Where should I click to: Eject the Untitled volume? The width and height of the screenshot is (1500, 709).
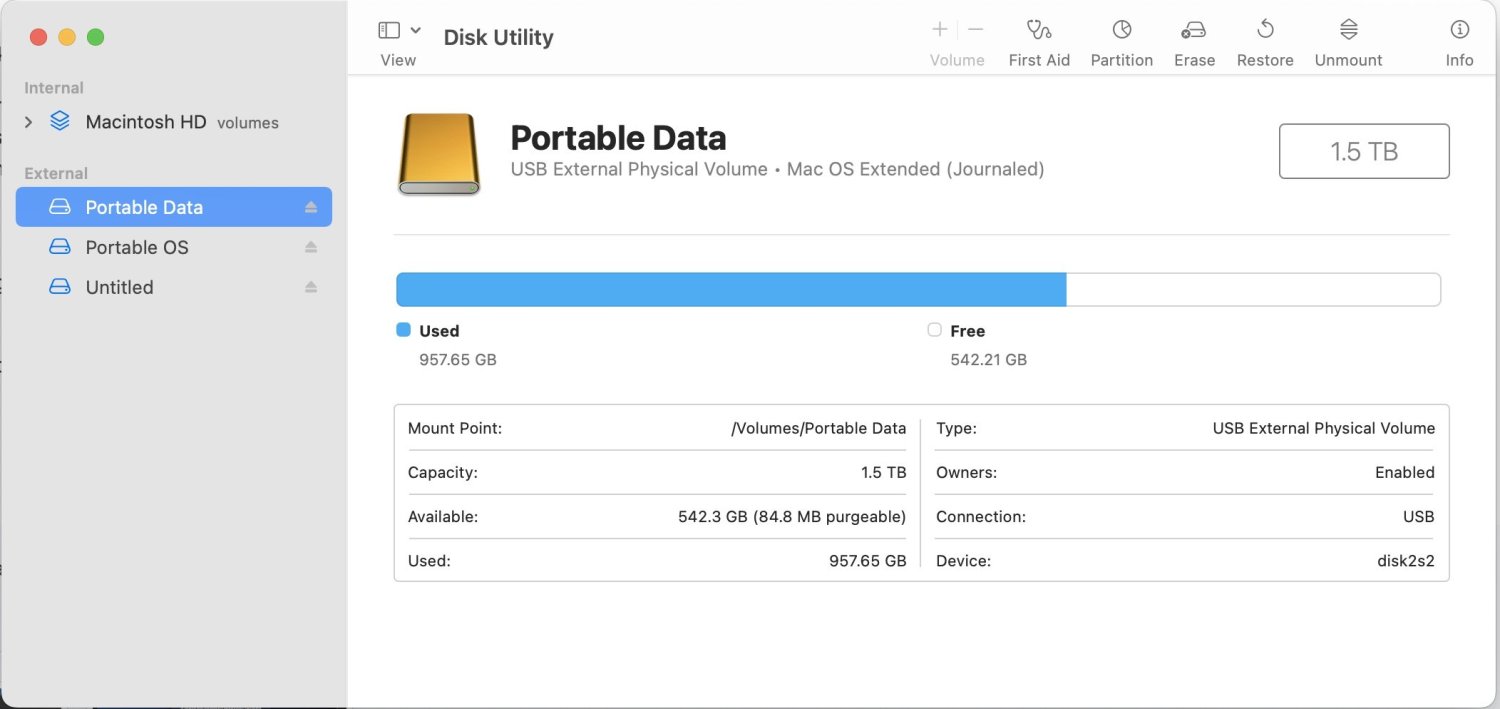311,287
